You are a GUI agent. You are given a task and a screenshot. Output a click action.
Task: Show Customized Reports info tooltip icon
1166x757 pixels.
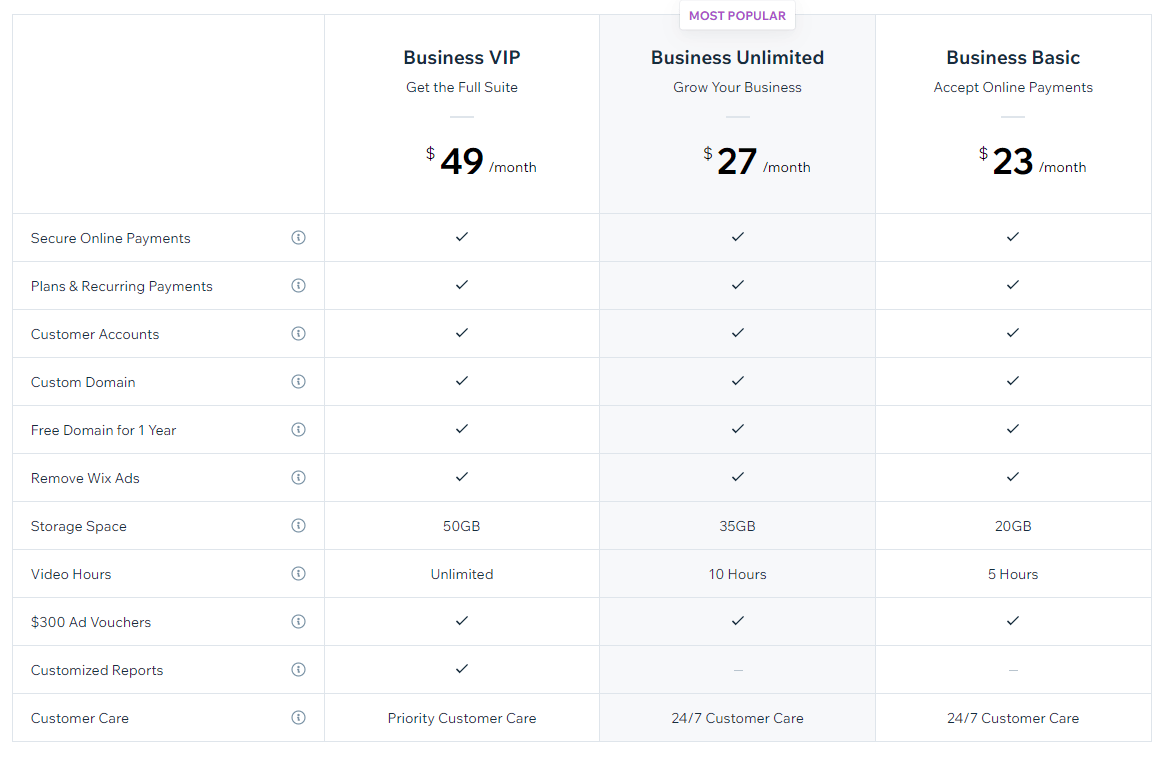click(x=298, y=670)
